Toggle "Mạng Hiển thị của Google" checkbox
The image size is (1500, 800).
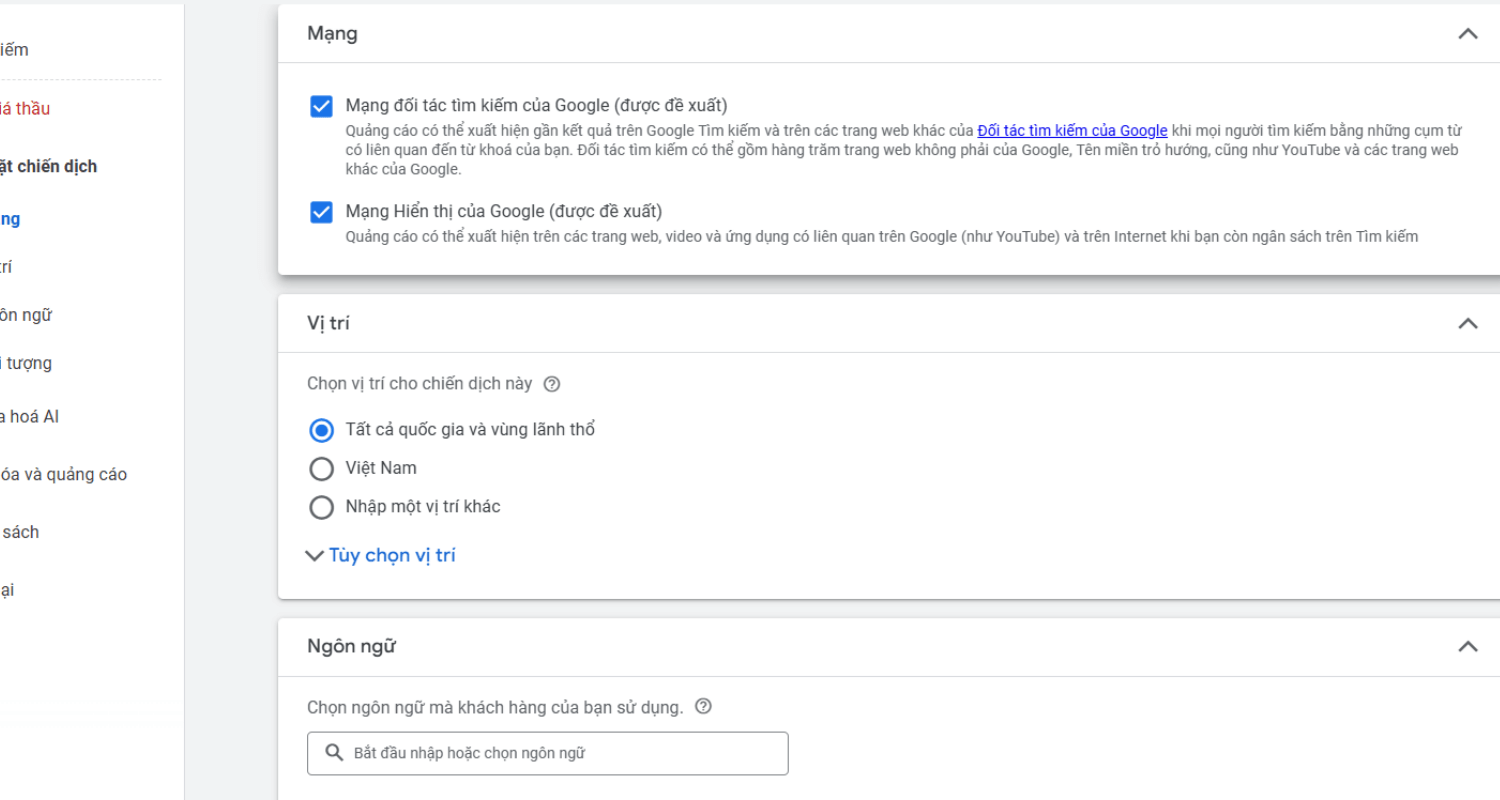click(x=321, y=212)
